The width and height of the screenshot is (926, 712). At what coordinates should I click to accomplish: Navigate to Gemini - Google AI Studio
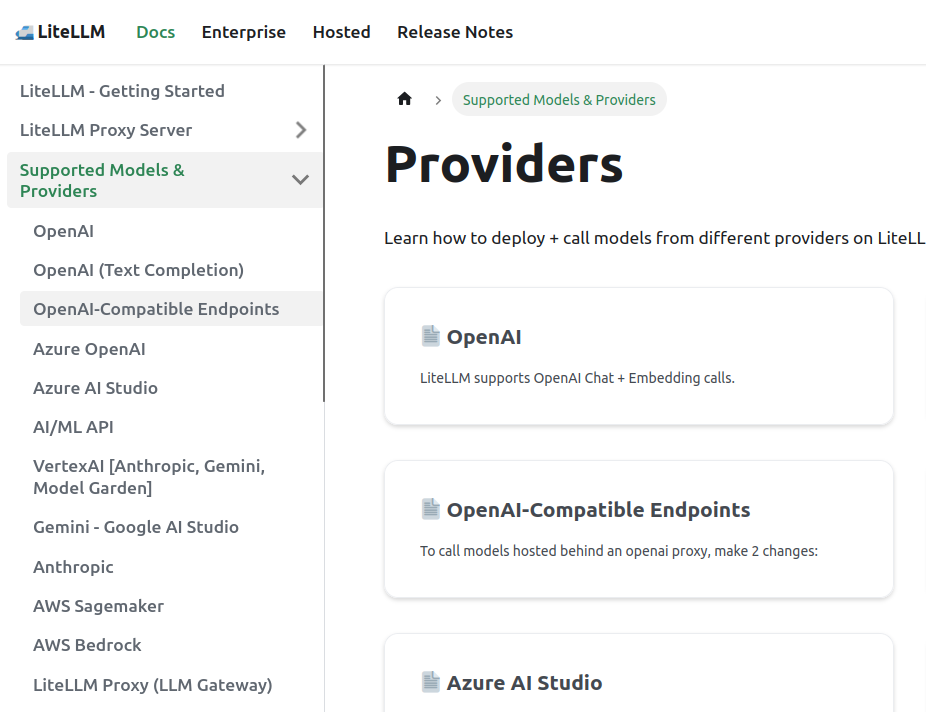click(136, 527)
